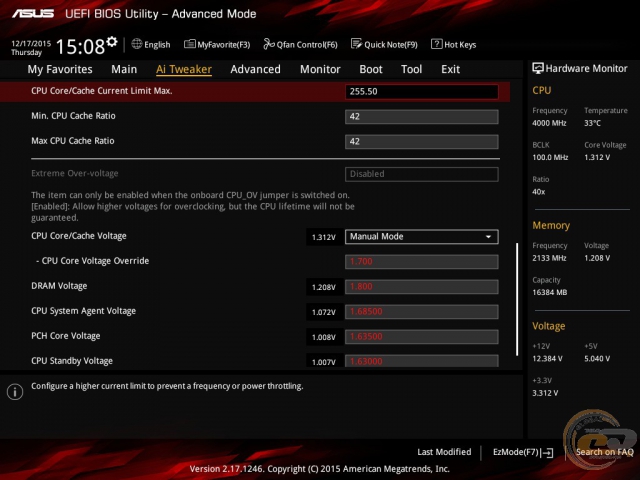Click Last Modified
The width and height of the screenshot is (640, 480).
(444, 452)
